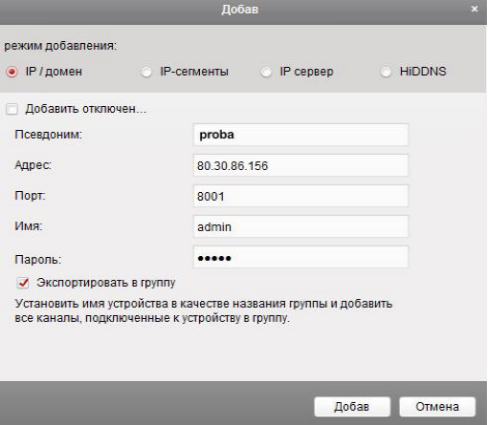Viewport: 488px width, 425px height.
Task: Select the IP / домен radio button
Action: 12,72
